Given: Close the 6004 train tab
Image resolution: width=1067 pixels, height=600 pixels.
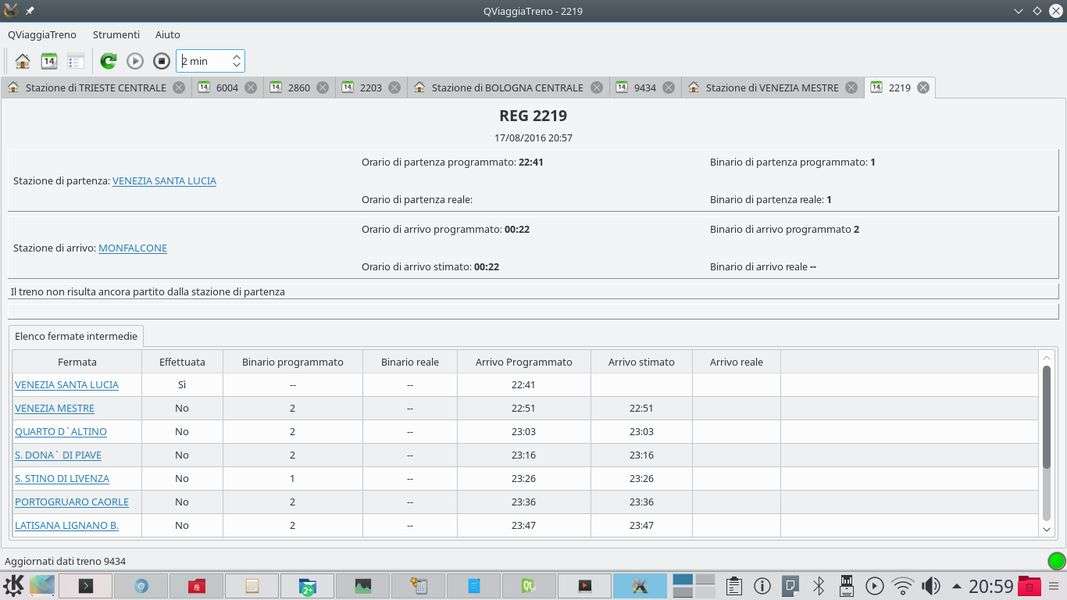Looking at the screenshot, I should [x=251, y=88].
